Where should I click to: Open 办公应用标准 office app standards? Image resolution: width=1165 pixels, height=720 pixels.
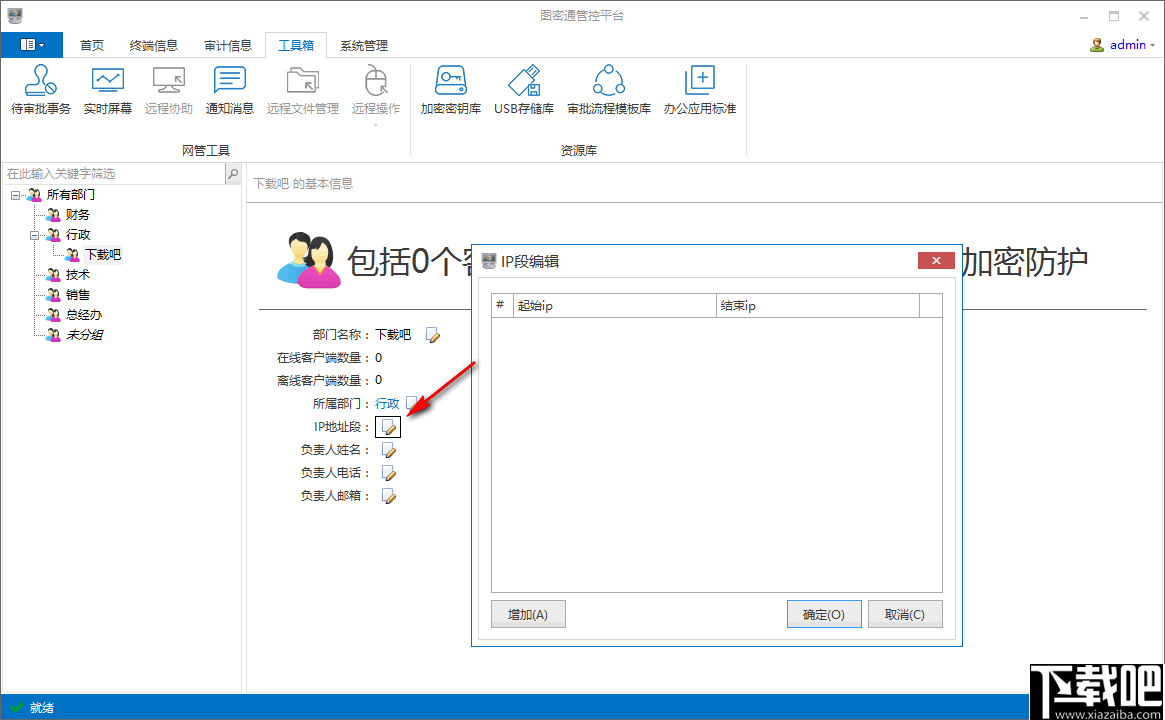pyautogui.click(x=700, y=90)
